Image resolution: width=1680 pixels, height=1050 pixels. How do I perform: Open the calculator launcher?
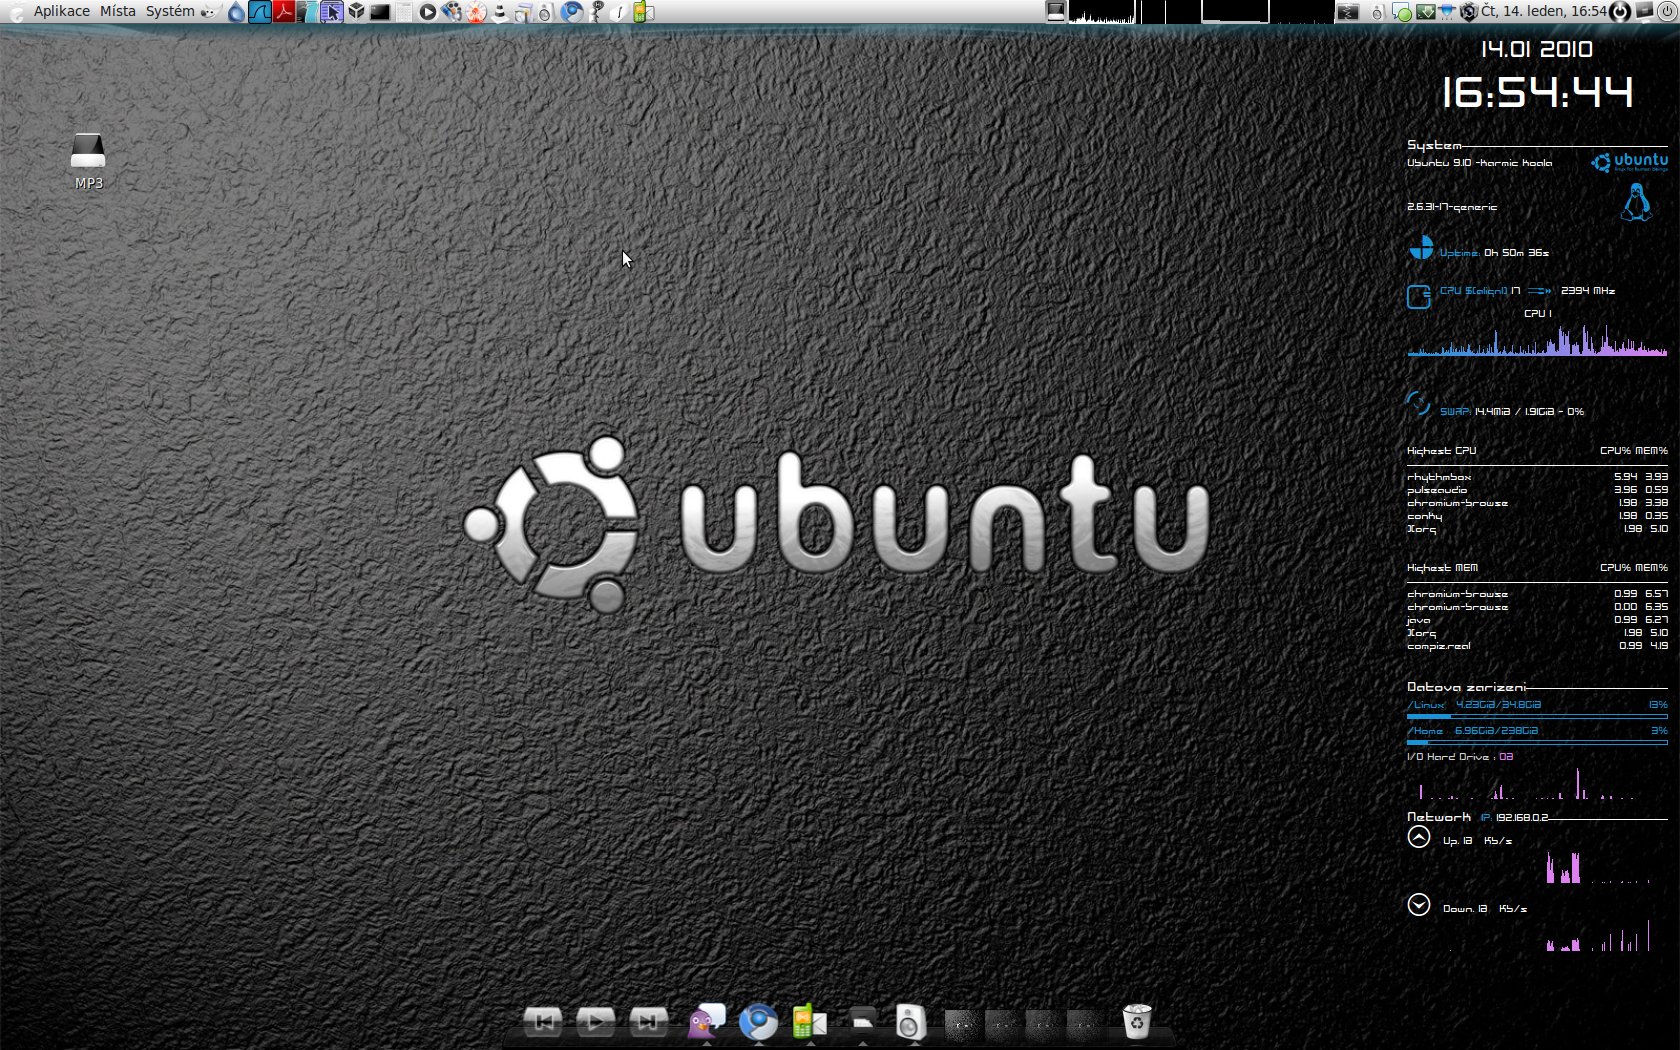coord(404,12)
